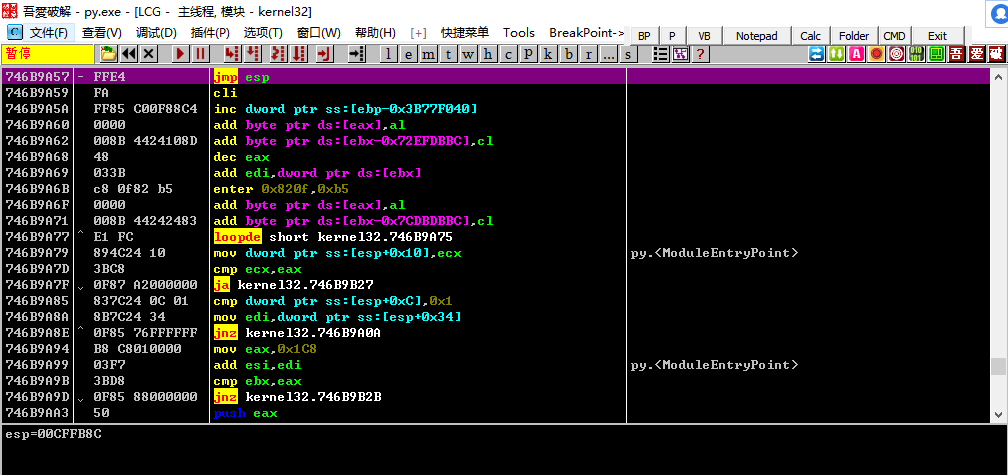Select the 'jmp esp' instruction row
The width and height of the screenshot is (1008, 475).
click(x=495, y=77)
